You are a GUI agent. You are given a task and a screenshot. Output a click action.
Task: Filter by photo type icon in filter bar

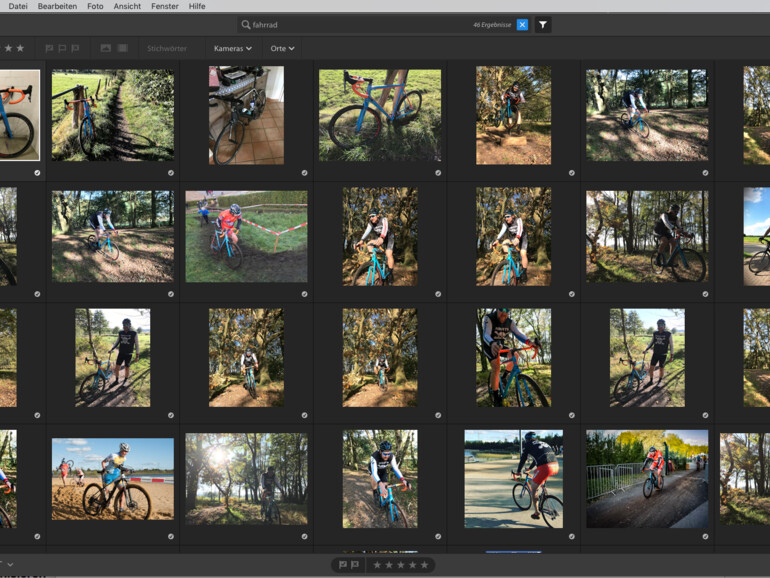point(106,48)
